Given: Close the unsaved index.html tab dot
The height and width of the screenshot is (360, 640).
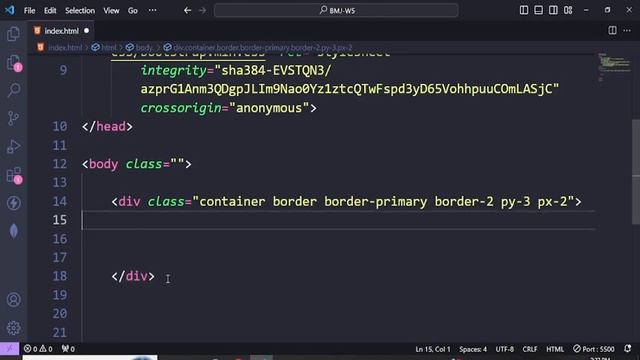Looking at the screenshot, I should click(87, 31).
